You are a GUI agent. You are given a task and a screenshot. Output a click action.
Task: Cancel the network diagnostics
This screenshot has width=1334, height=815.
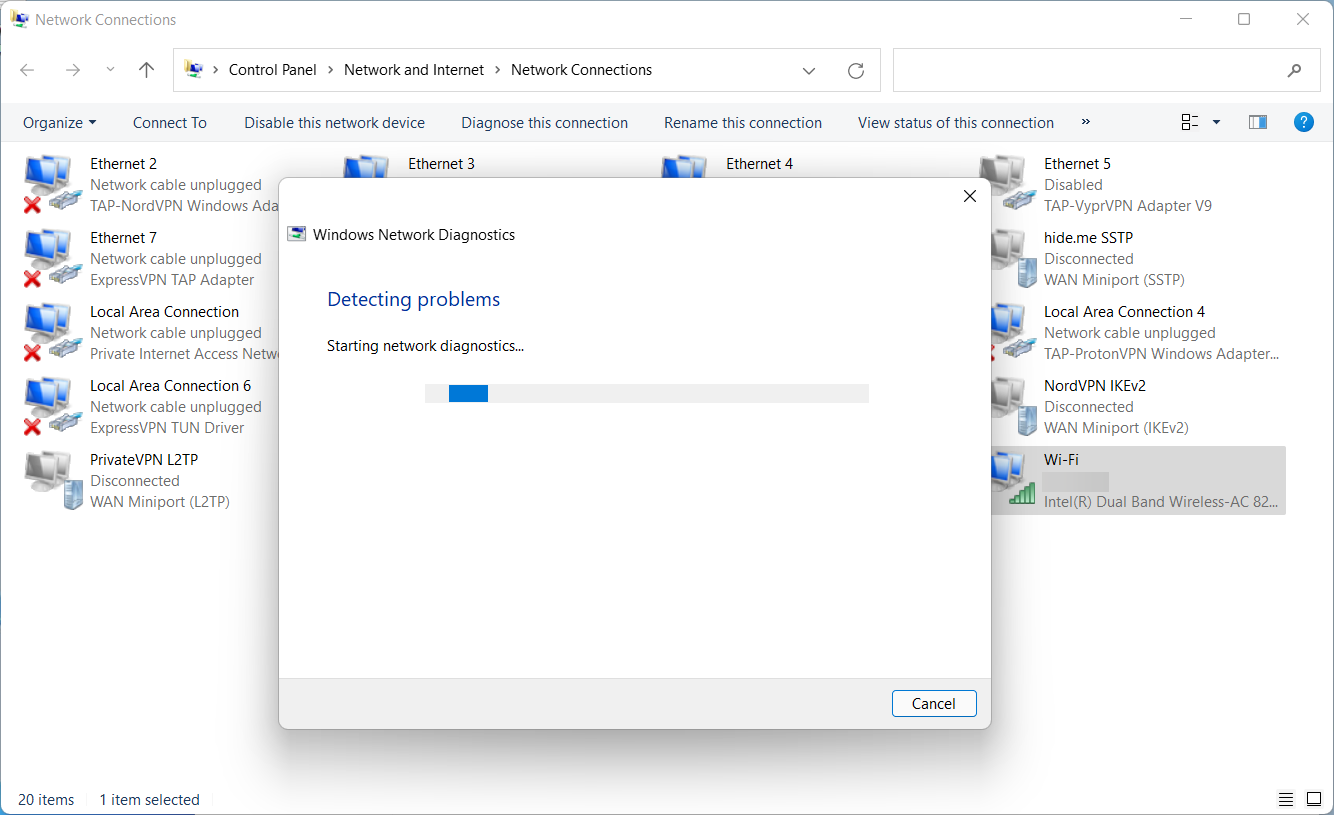pos(933,703)
